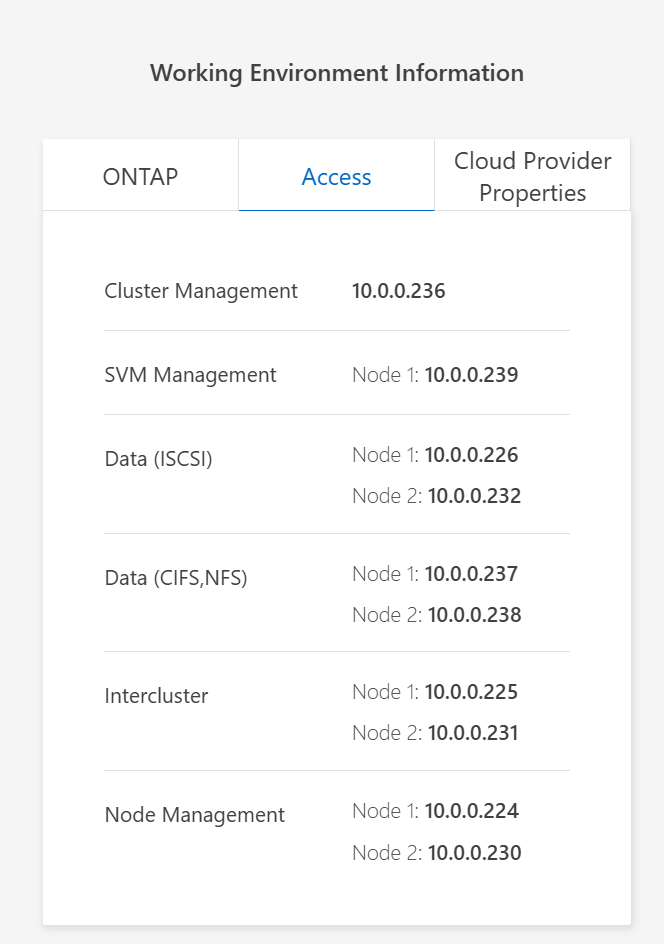Click the Node Management row label
Image resolution: width=664 pixels, height=944 pixels.
click(194, 815)
